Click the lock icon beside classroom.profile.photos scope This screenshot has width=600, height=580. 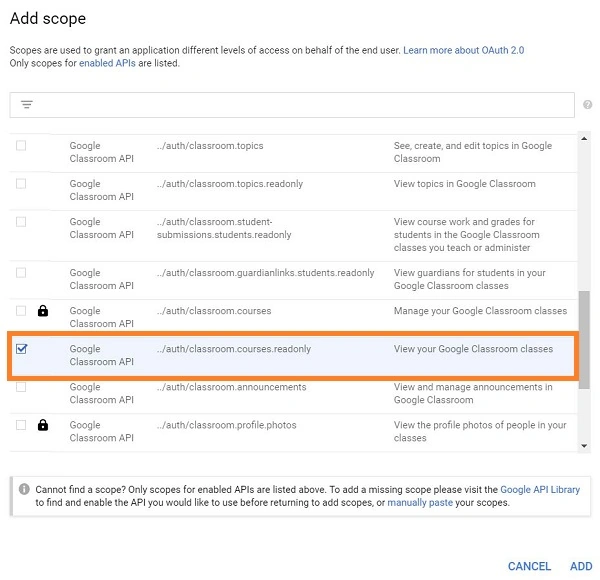[x=43, y=425]
